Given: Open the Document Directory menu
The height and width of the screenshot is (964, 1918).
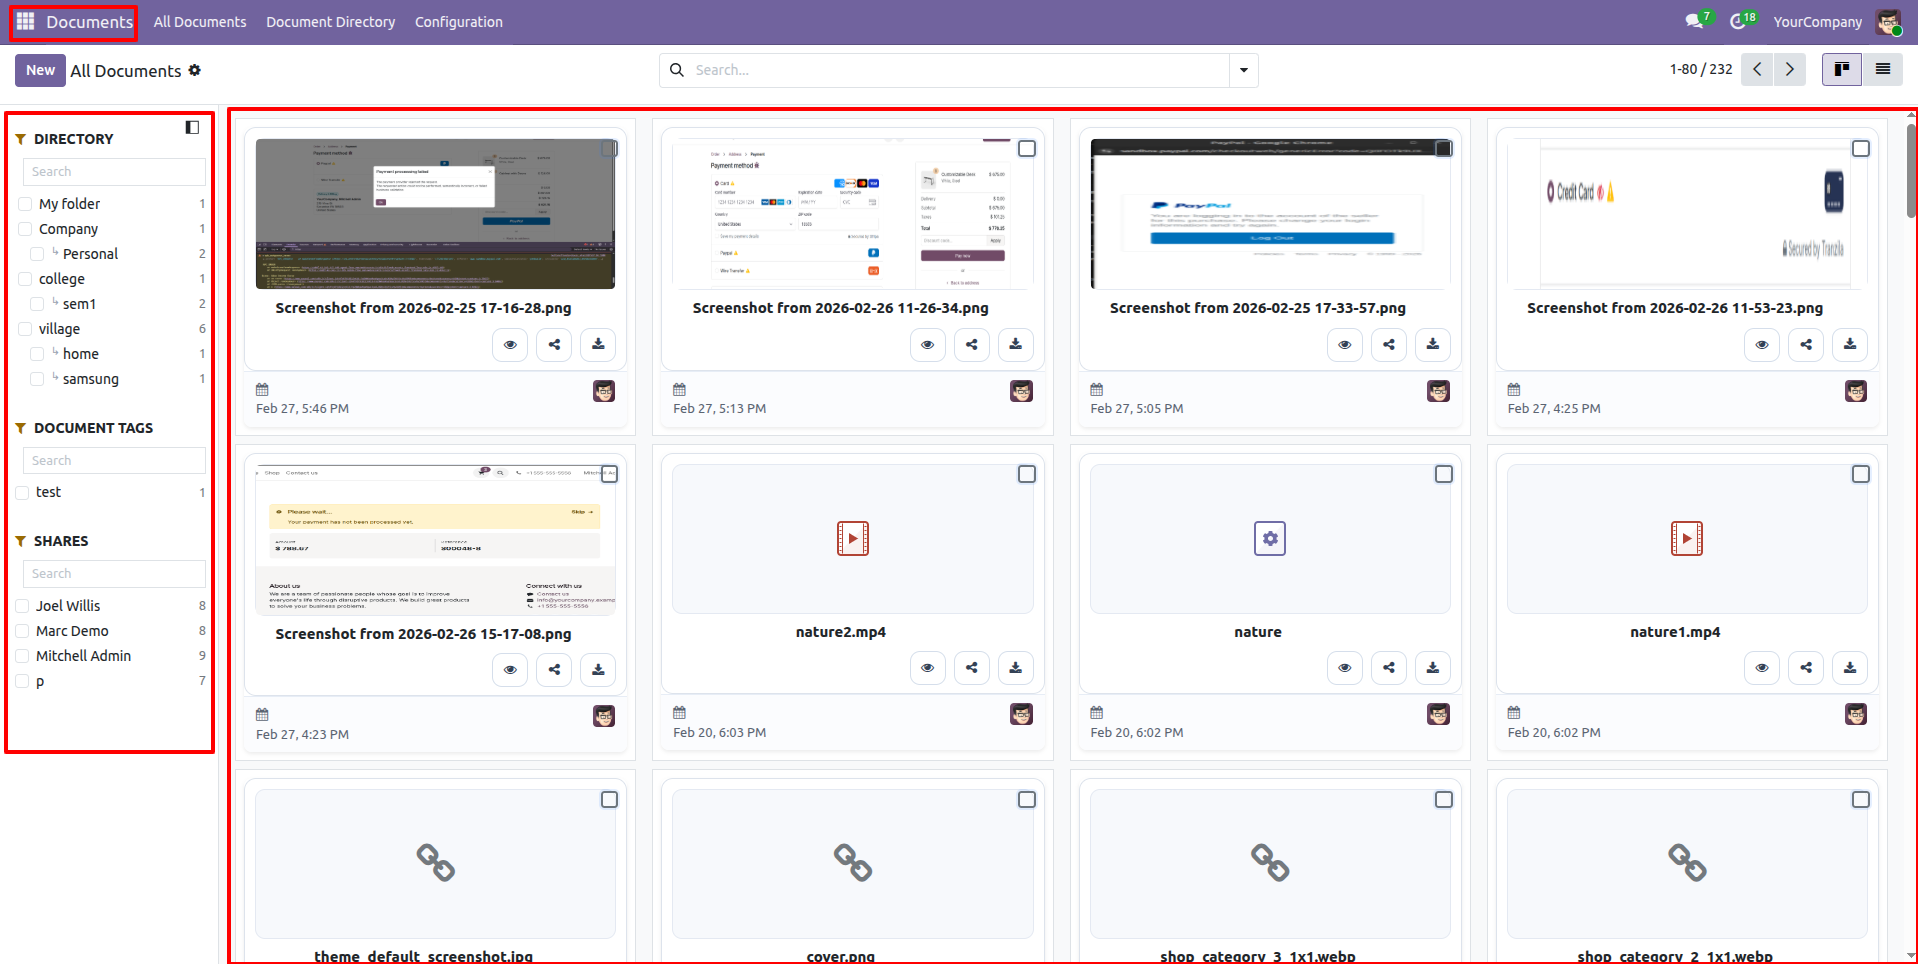Looking at the screenshot, I should click(x=330, y=22).
